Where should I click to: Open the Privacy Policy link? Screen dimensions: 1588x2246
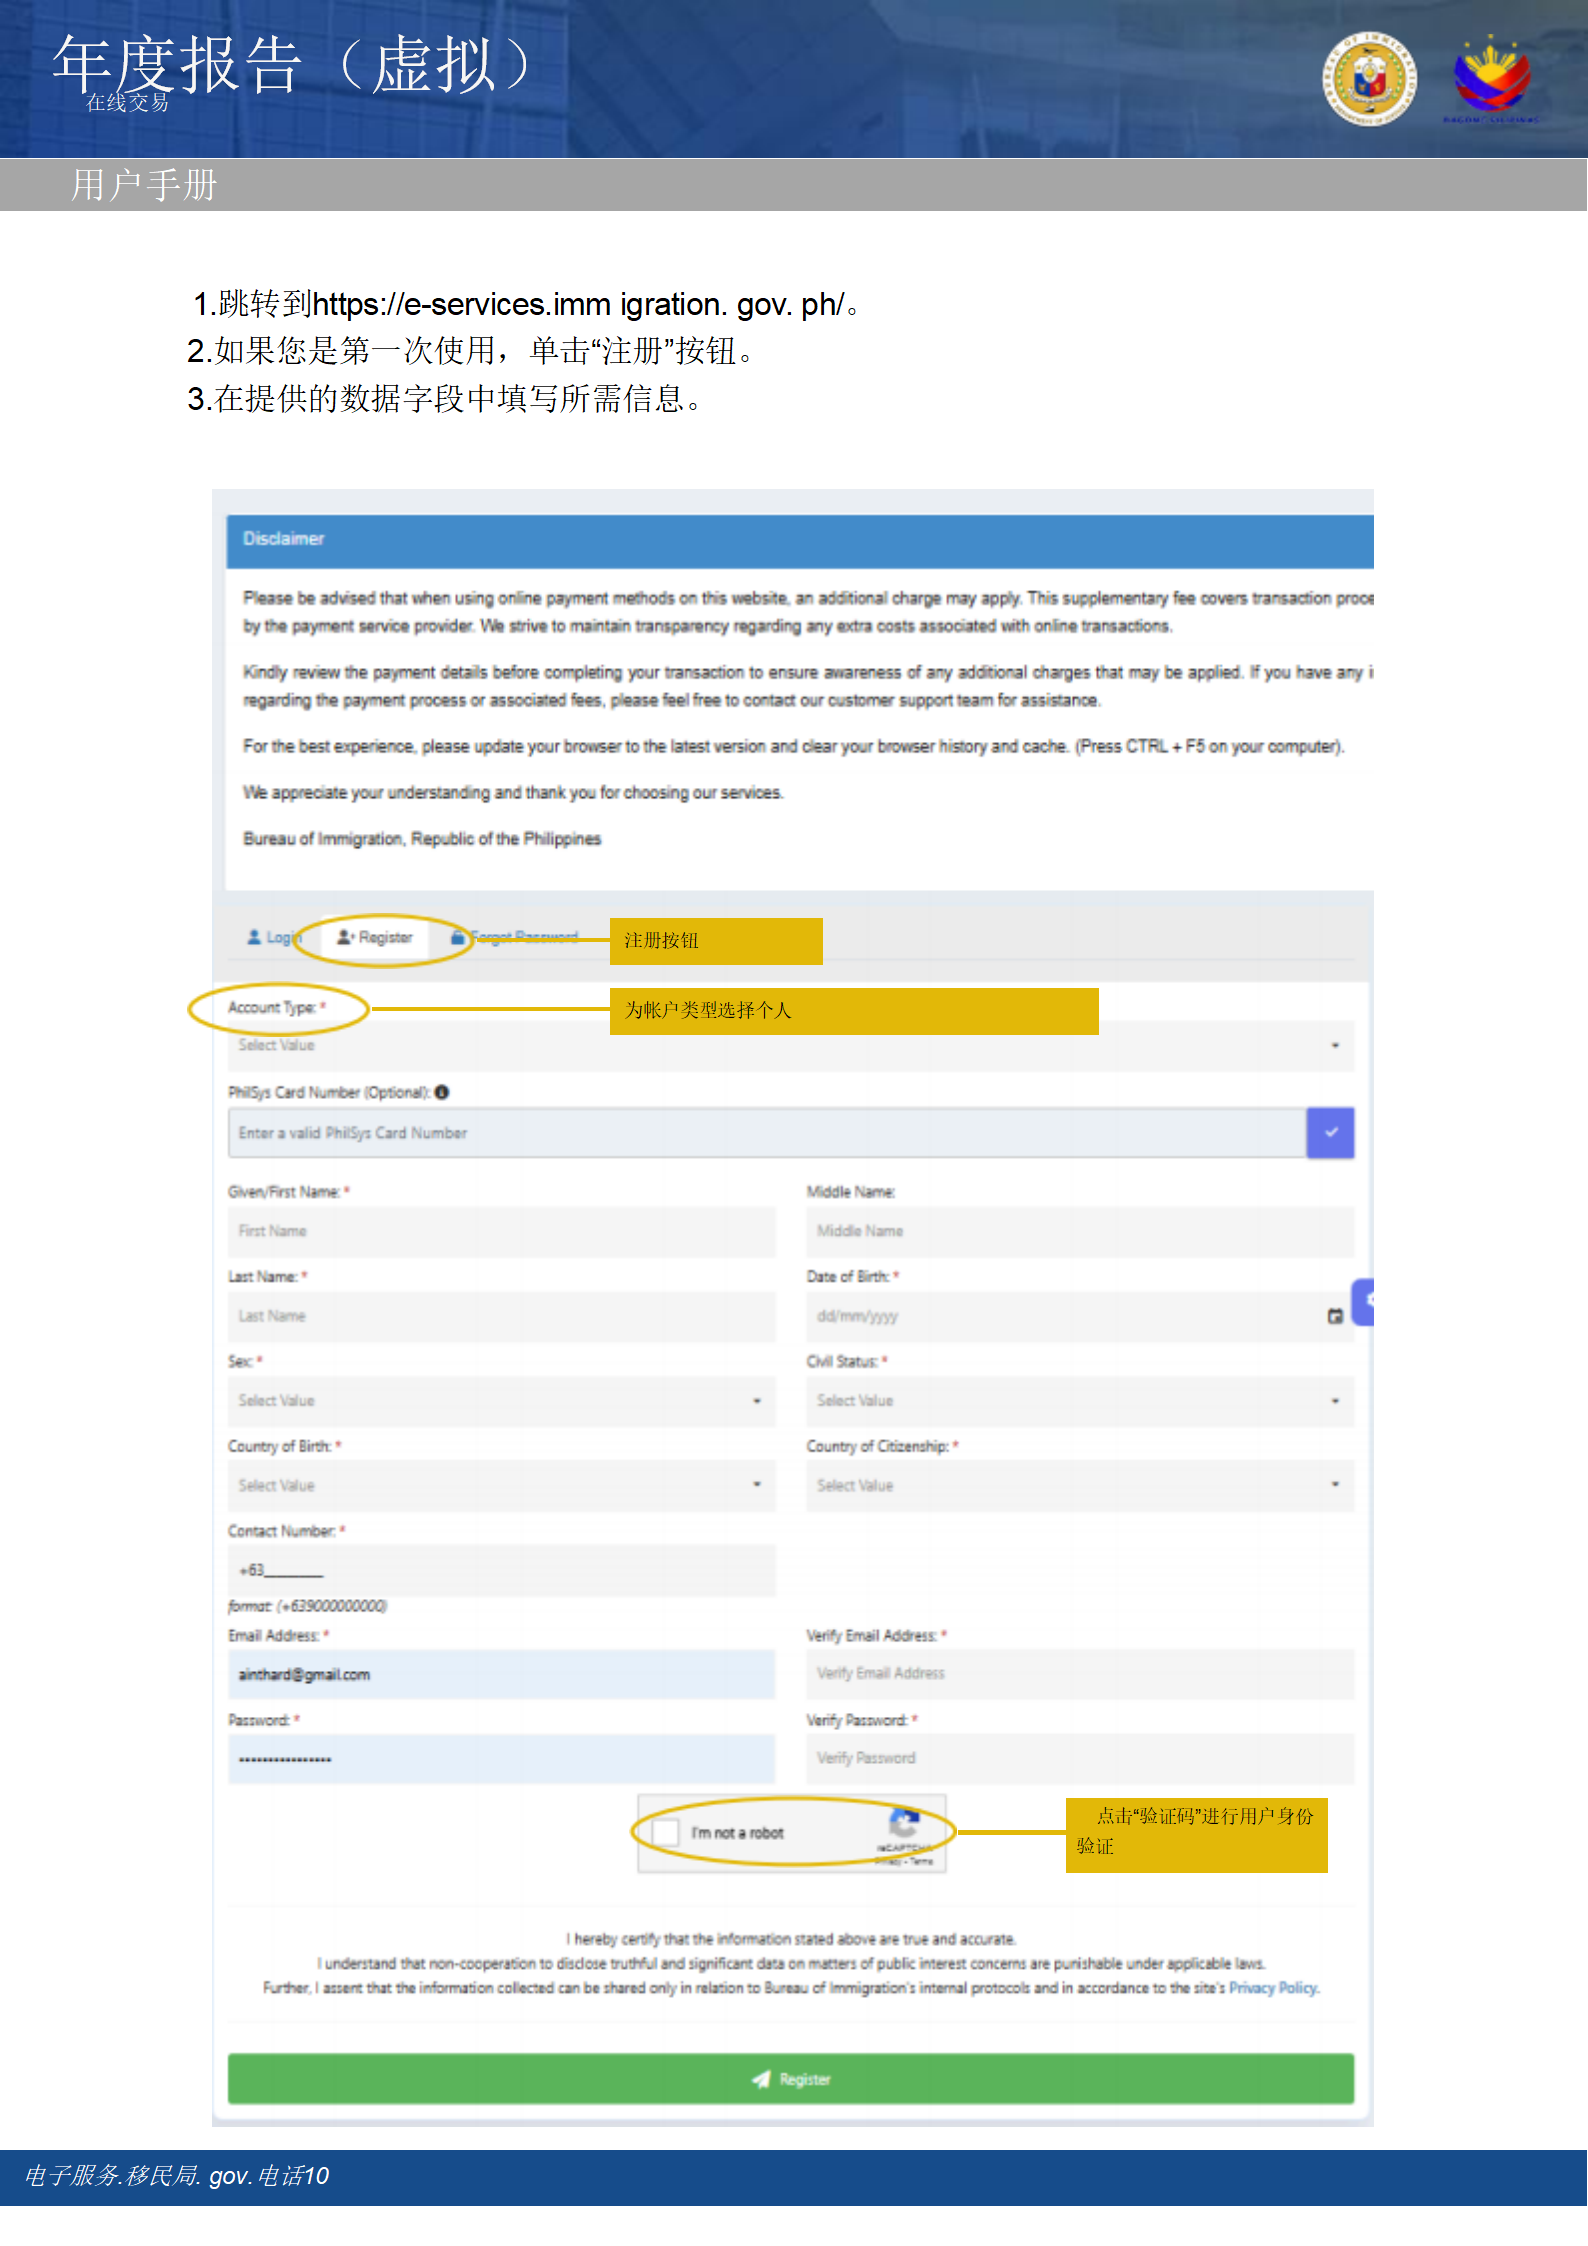[x=1273, y=1988]
